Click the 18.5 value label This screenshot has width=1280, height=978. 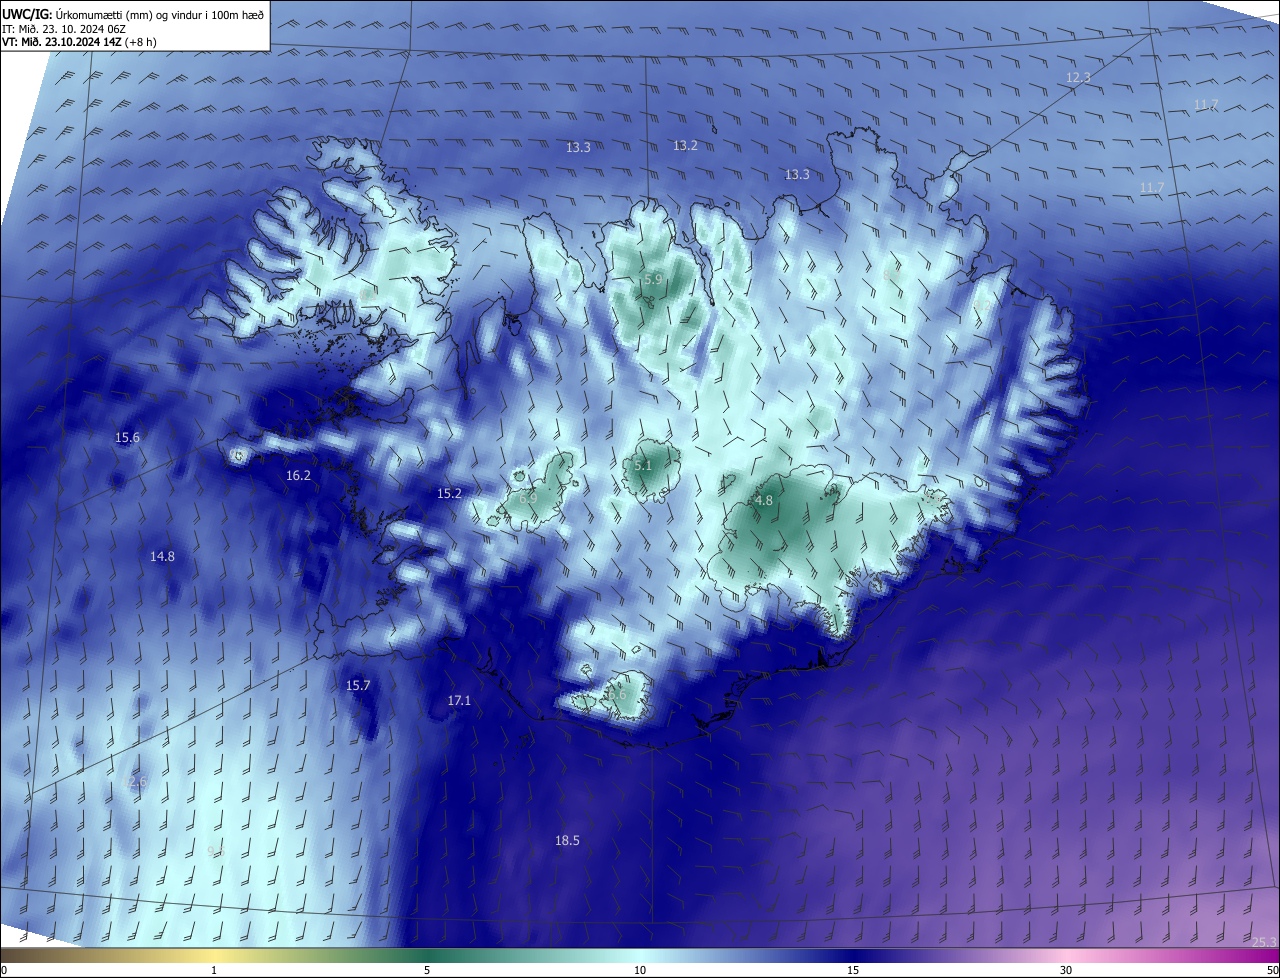point(567,840)
